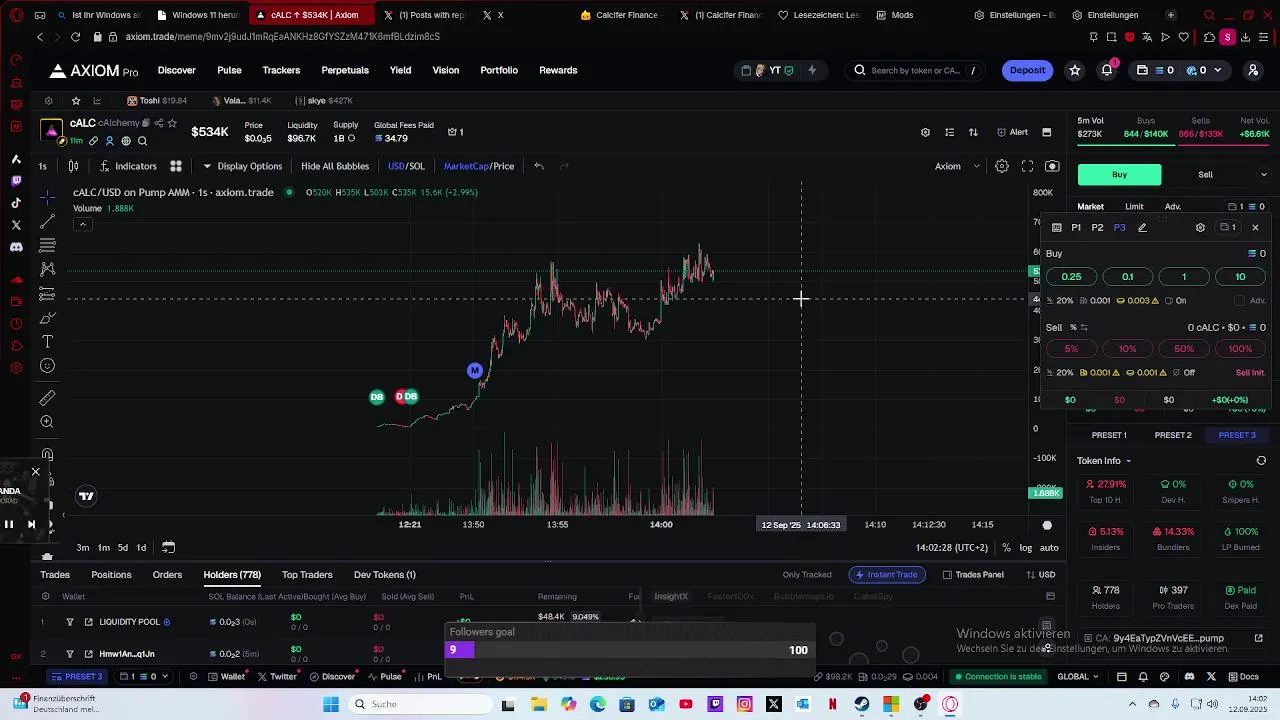Toggle percent scale on the chart

tap(1006, 548)
